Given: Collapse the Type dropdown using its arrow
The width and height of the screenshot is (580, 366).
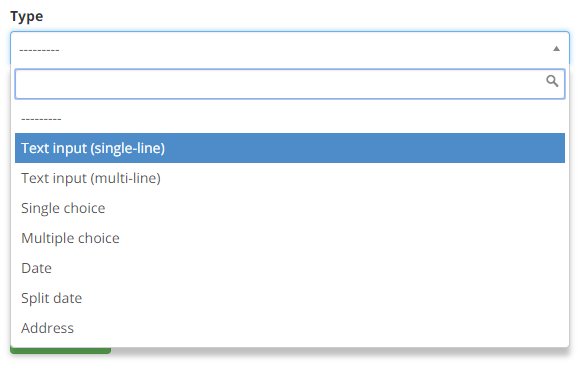Looking at the screenshot, I should click(556, 48).
